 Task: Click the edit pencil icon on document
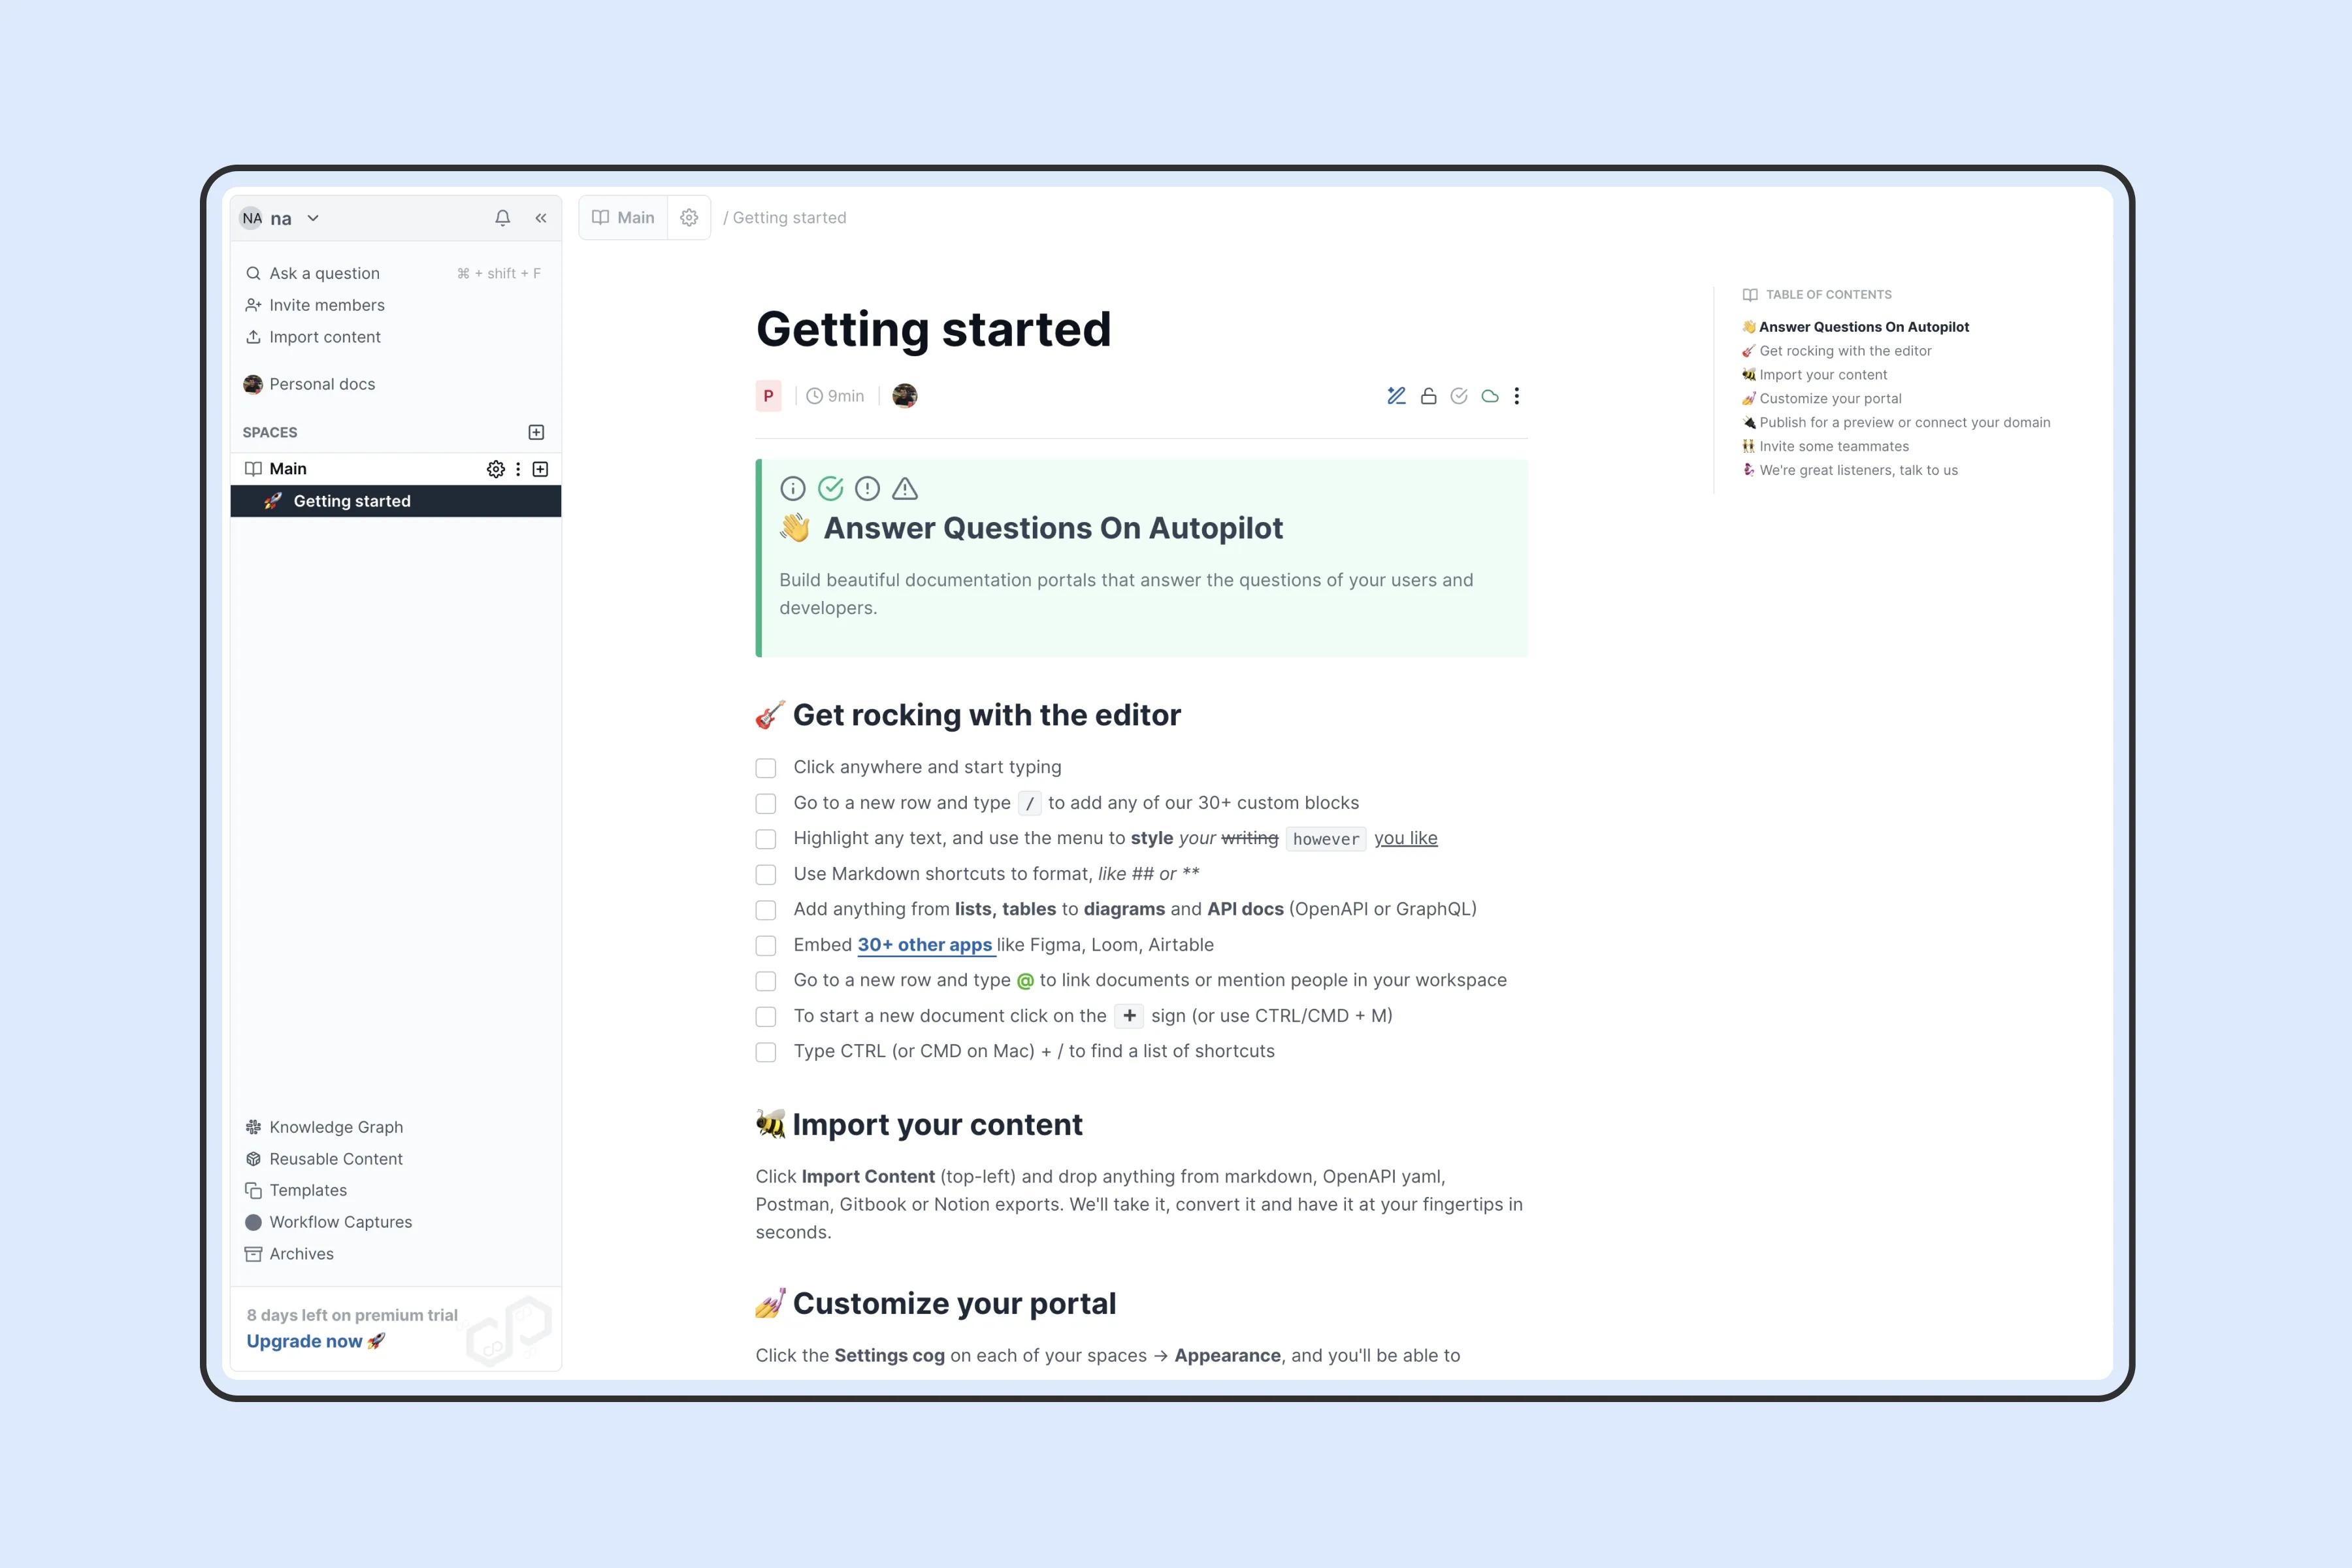click(x=1395, y=394)
